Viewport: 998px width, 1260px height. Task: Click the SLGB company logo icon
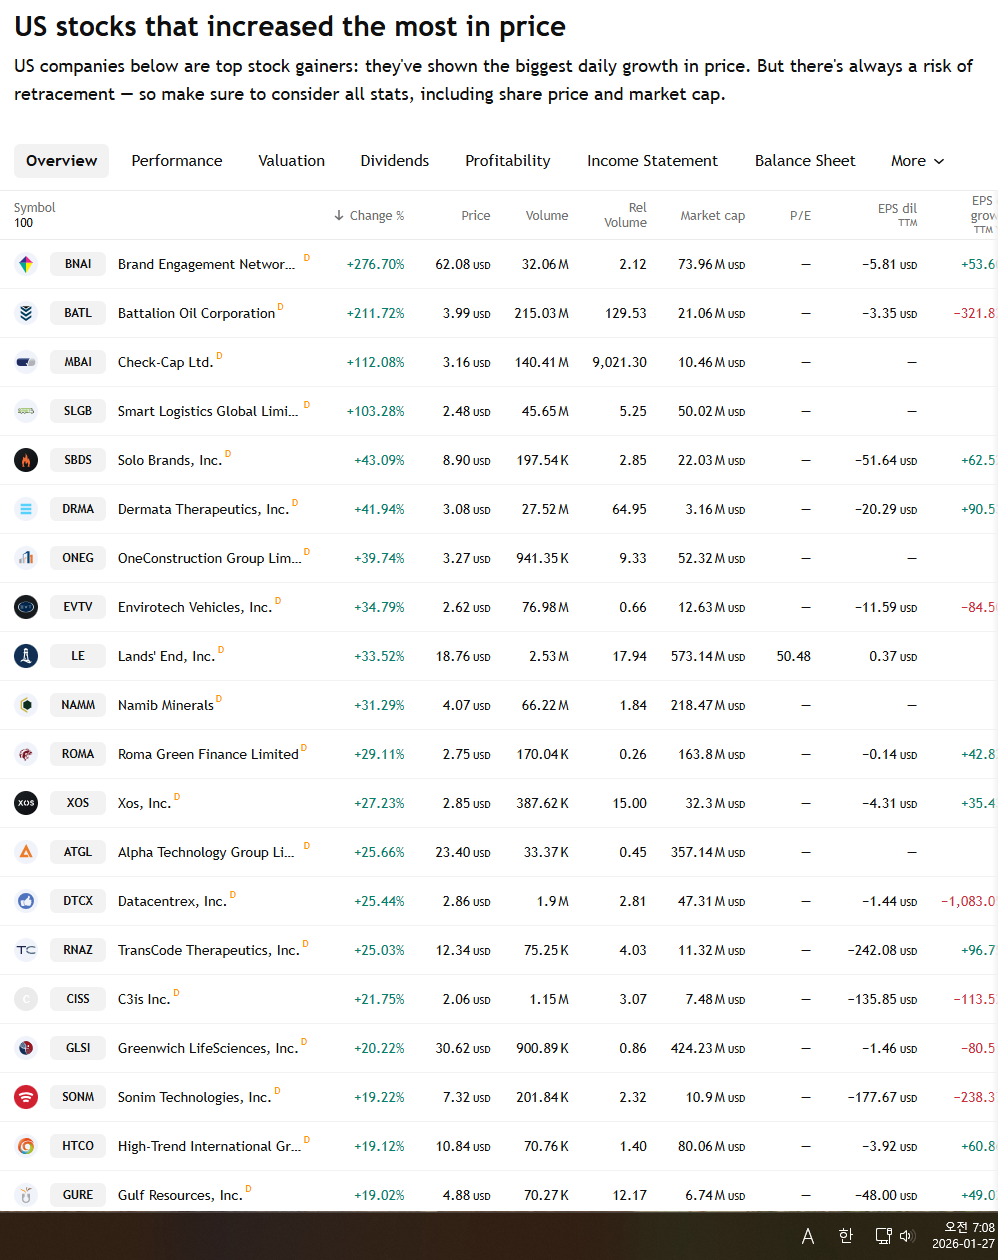click(26, 411)
